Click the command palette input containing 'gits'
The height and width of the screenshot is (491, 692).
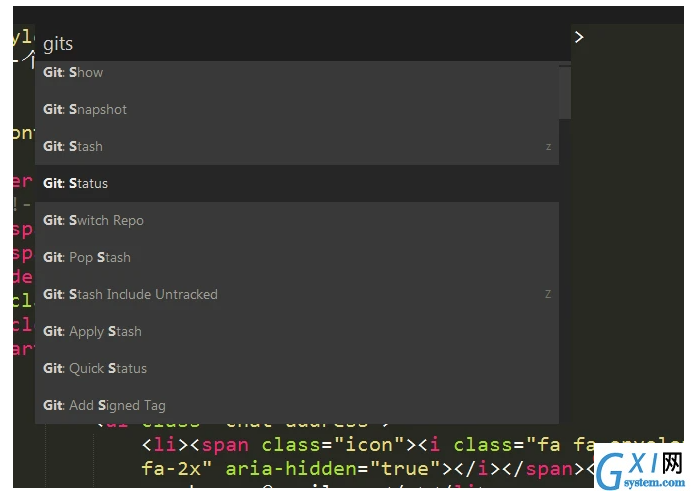(303, 43)
